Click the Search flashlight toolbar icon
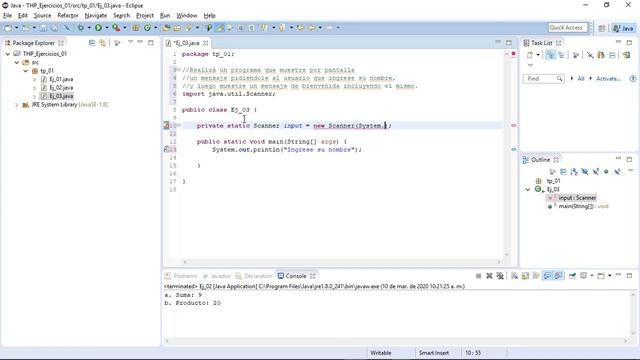This screenshot has width=640, height=360. (x=189, y=28)
